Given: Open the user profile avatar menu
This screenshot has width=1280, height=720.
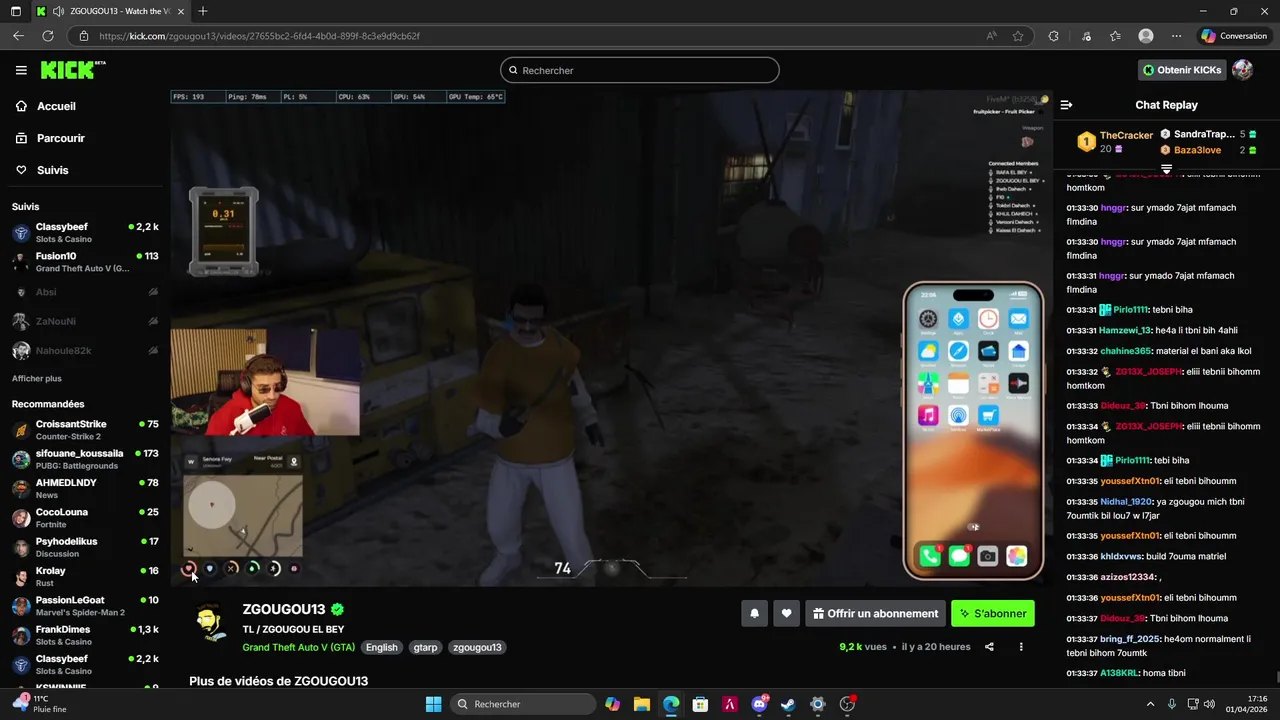Looking at the screenshot, I should click(x=1243, y=70).
